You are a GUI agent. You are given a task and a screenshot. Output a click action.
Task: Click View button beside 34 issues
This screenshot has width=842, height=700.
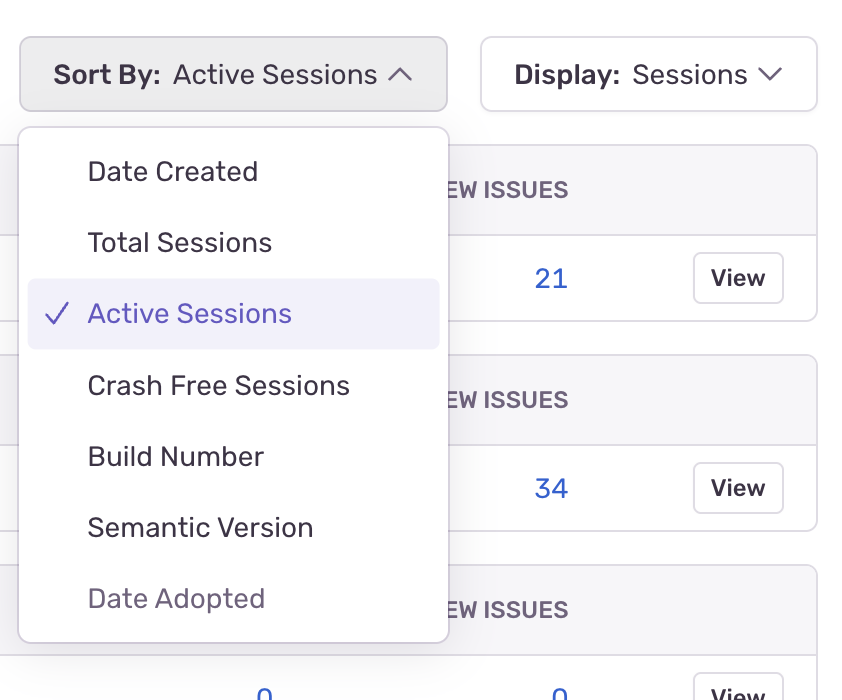coord(738,488)
